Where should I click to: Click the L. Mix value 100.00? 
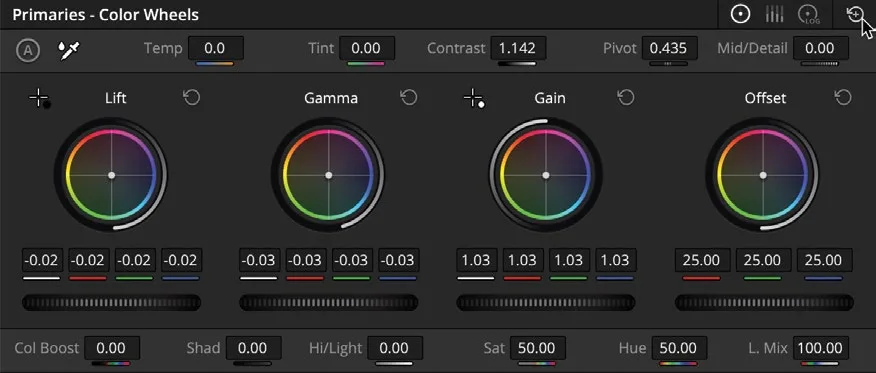click(x=821, y=348)
